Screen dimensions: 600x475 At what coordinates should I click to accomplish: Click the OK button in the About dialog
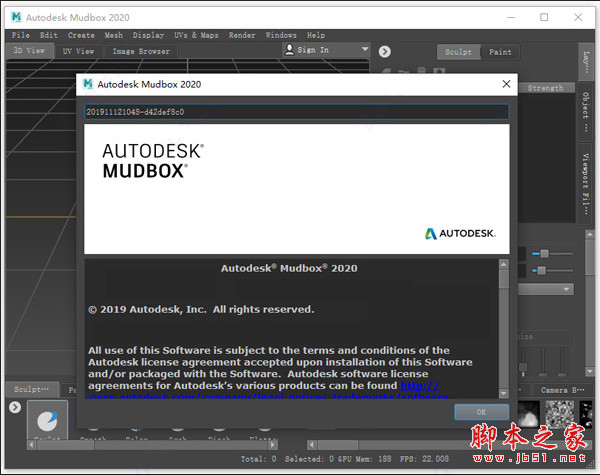pos(481,412)
